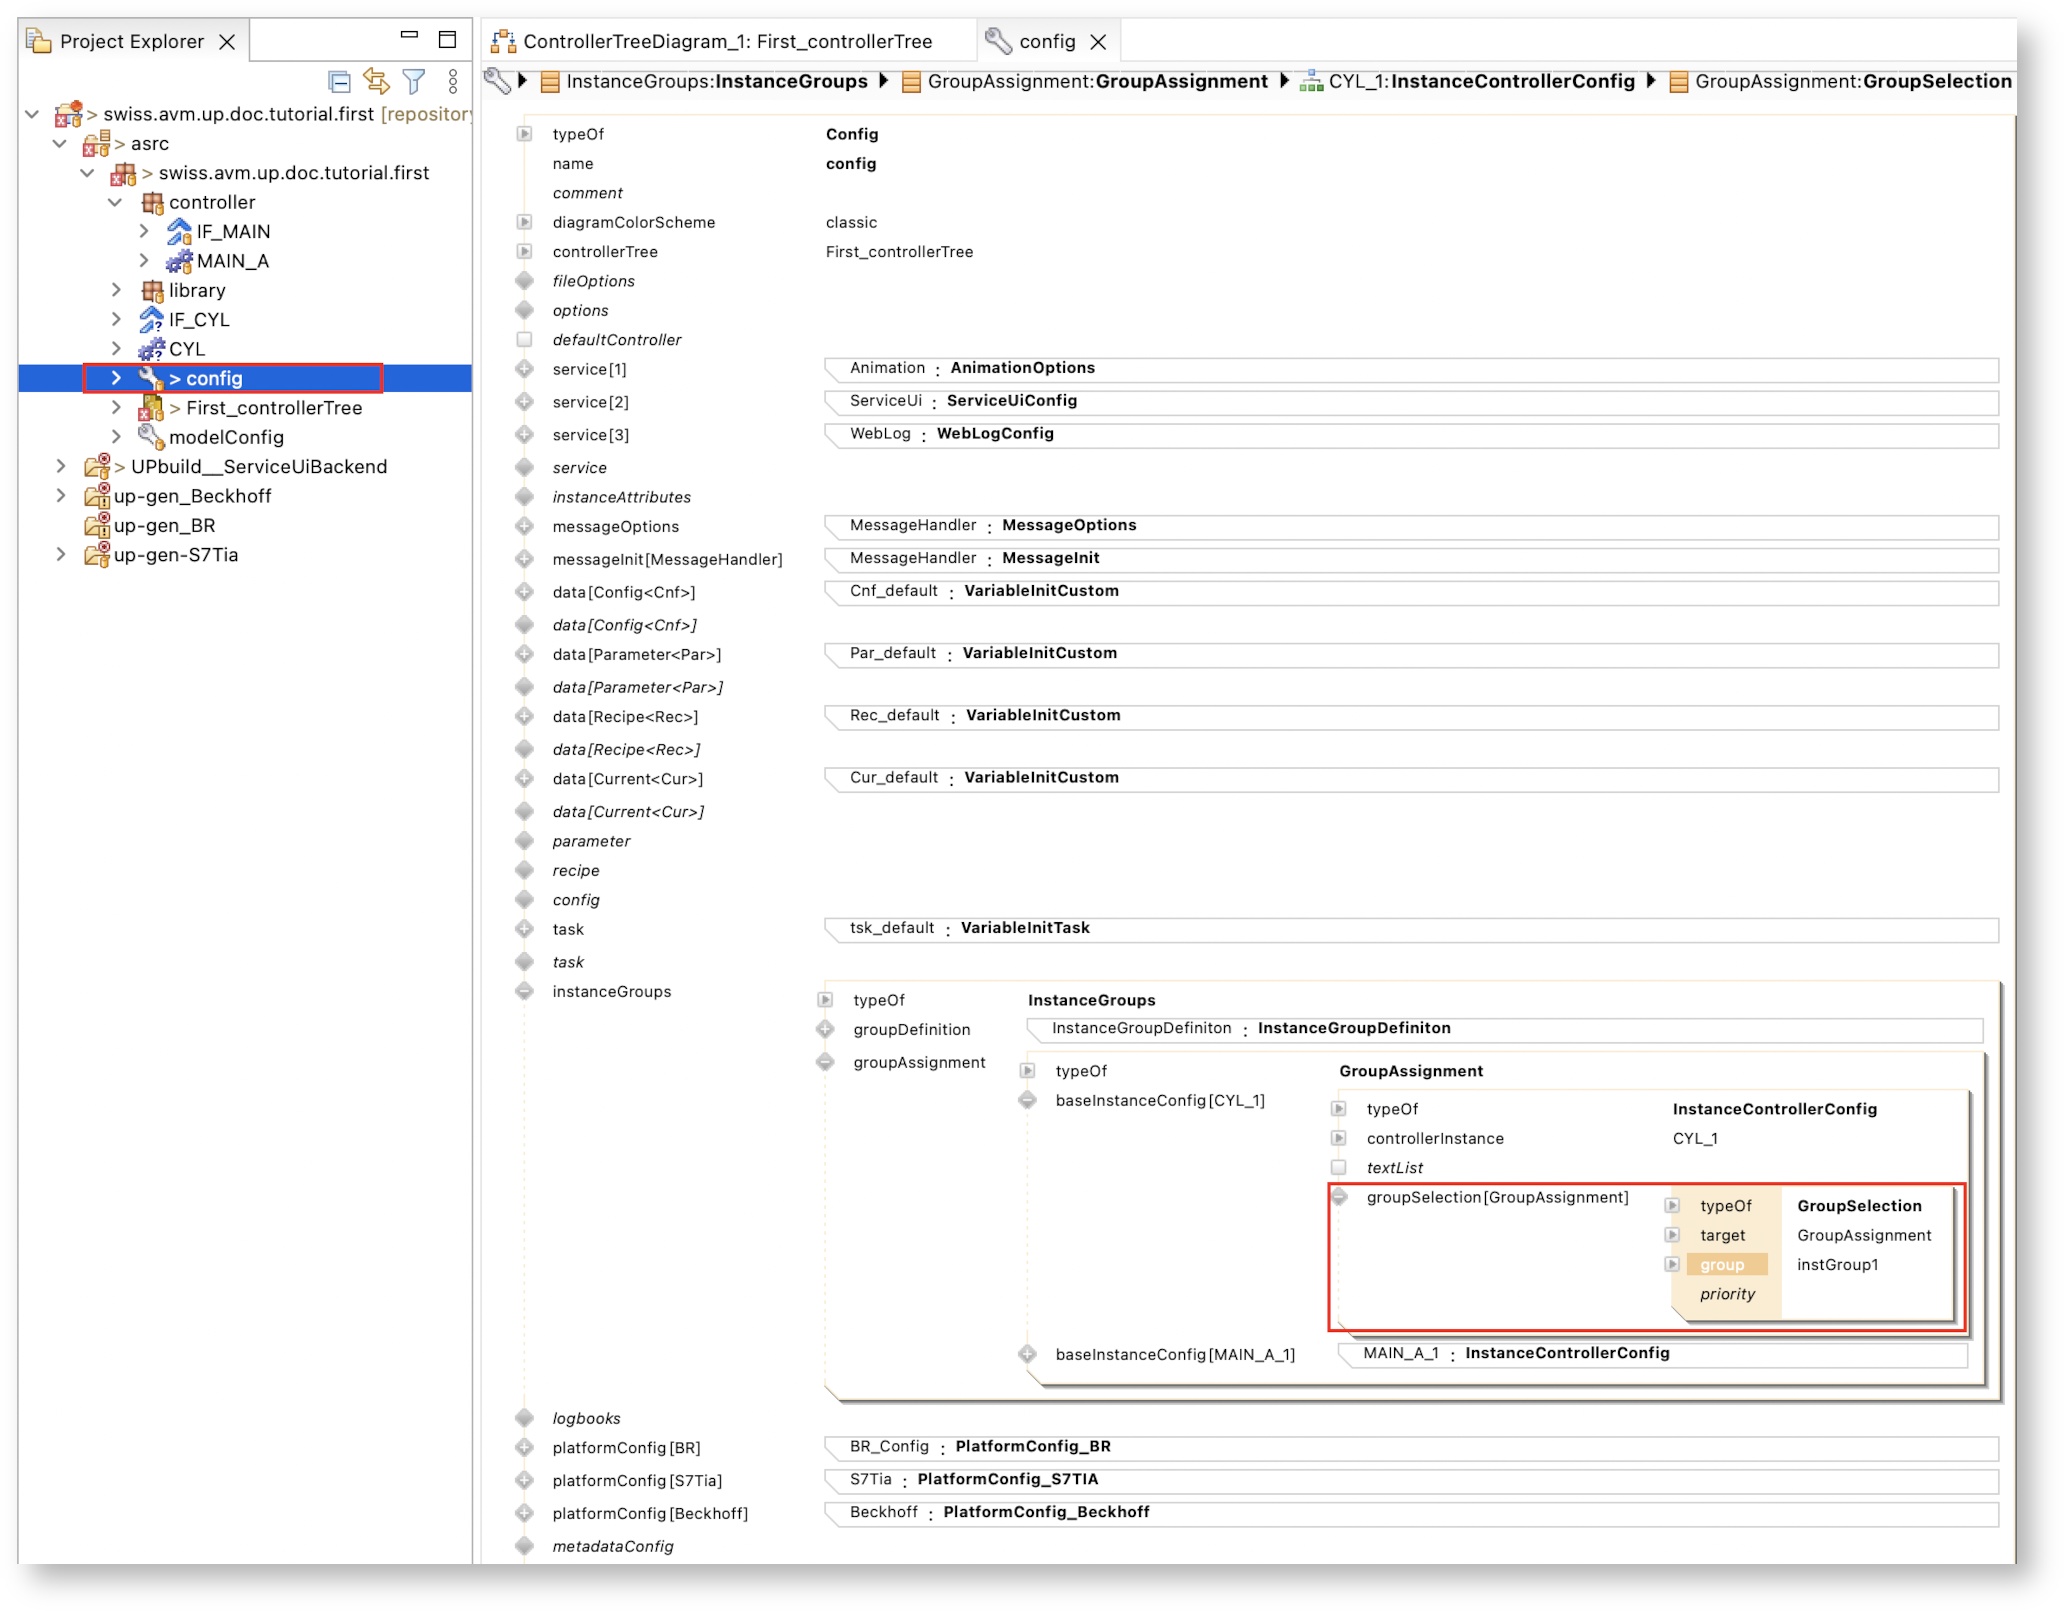Open Project Explorer view menu dots

453,81
